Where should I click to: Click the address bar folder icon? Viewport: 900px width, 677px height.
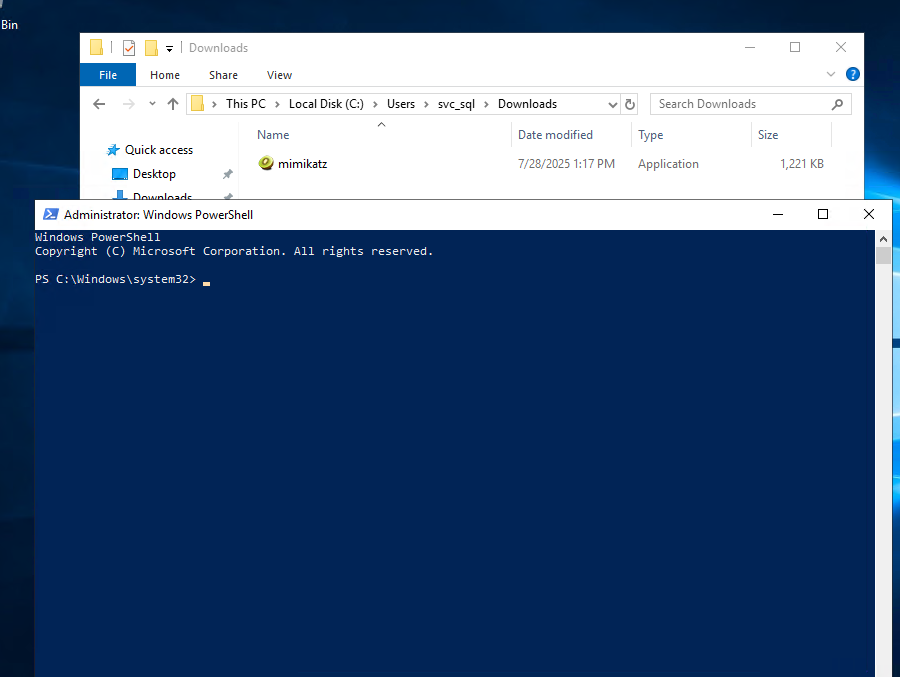pos(197,104)
